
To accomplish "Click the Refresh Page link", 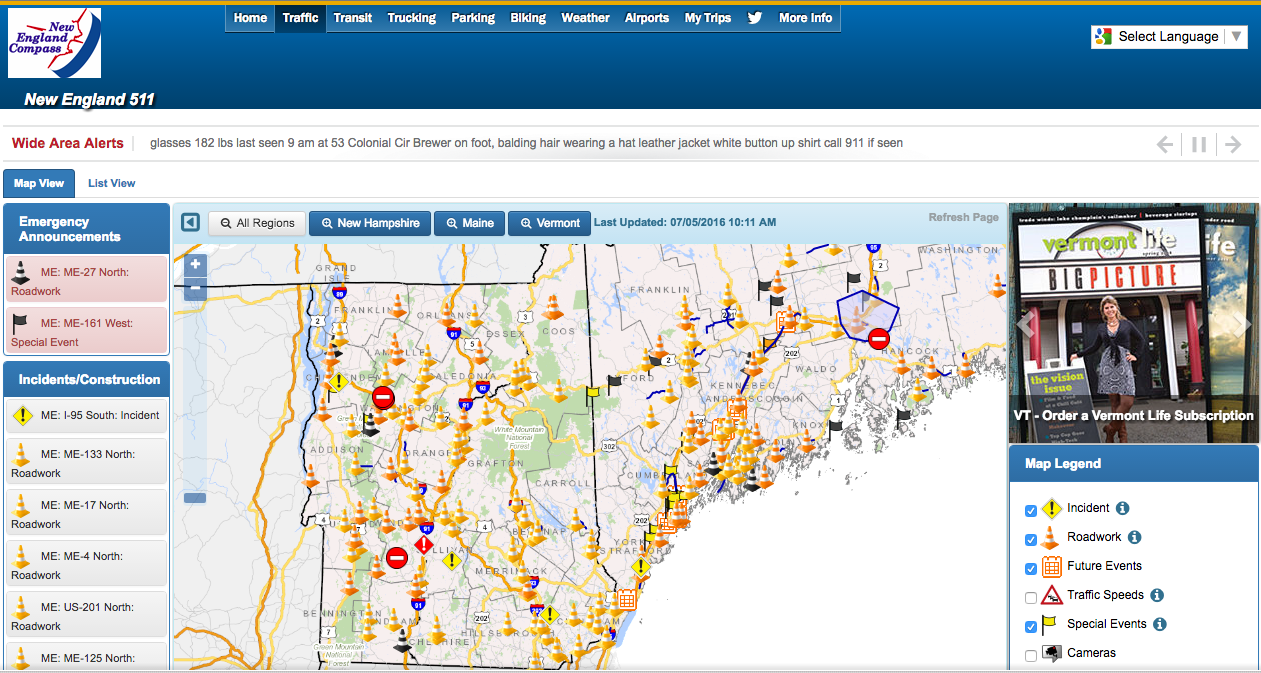I will (963, 217).
